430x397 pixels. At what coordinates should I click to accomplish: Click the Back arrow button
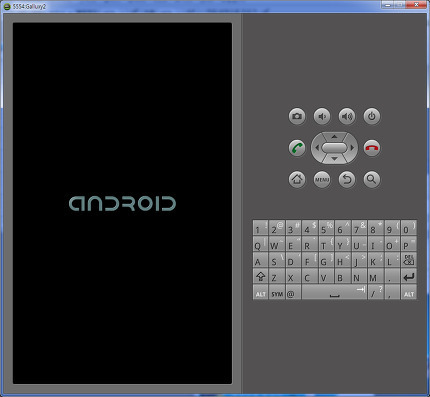click(347, 179)
